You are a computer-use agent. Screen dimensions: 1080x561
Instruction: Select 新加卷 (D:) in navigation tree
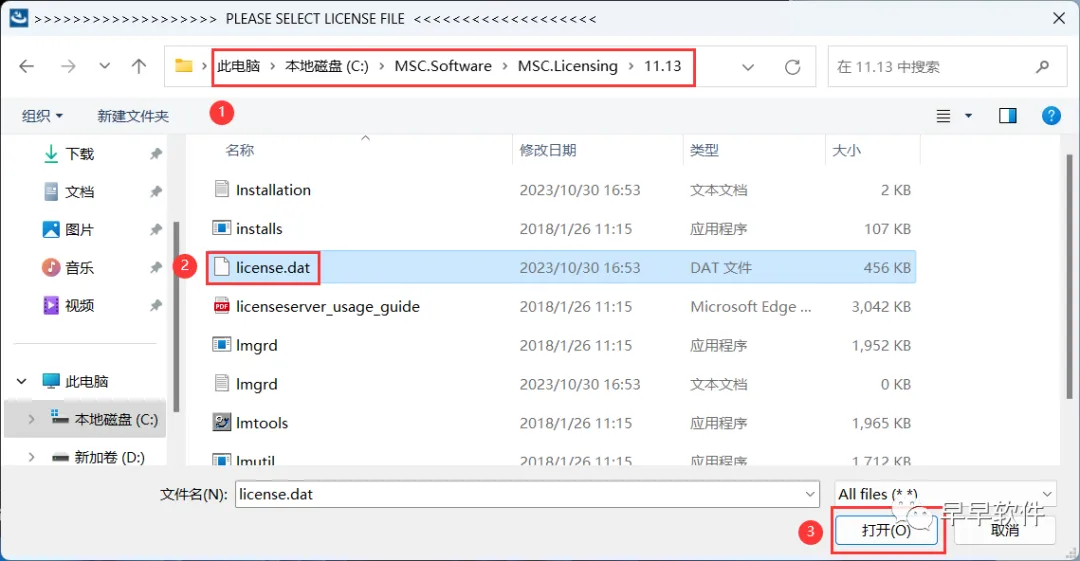(109, 457)
